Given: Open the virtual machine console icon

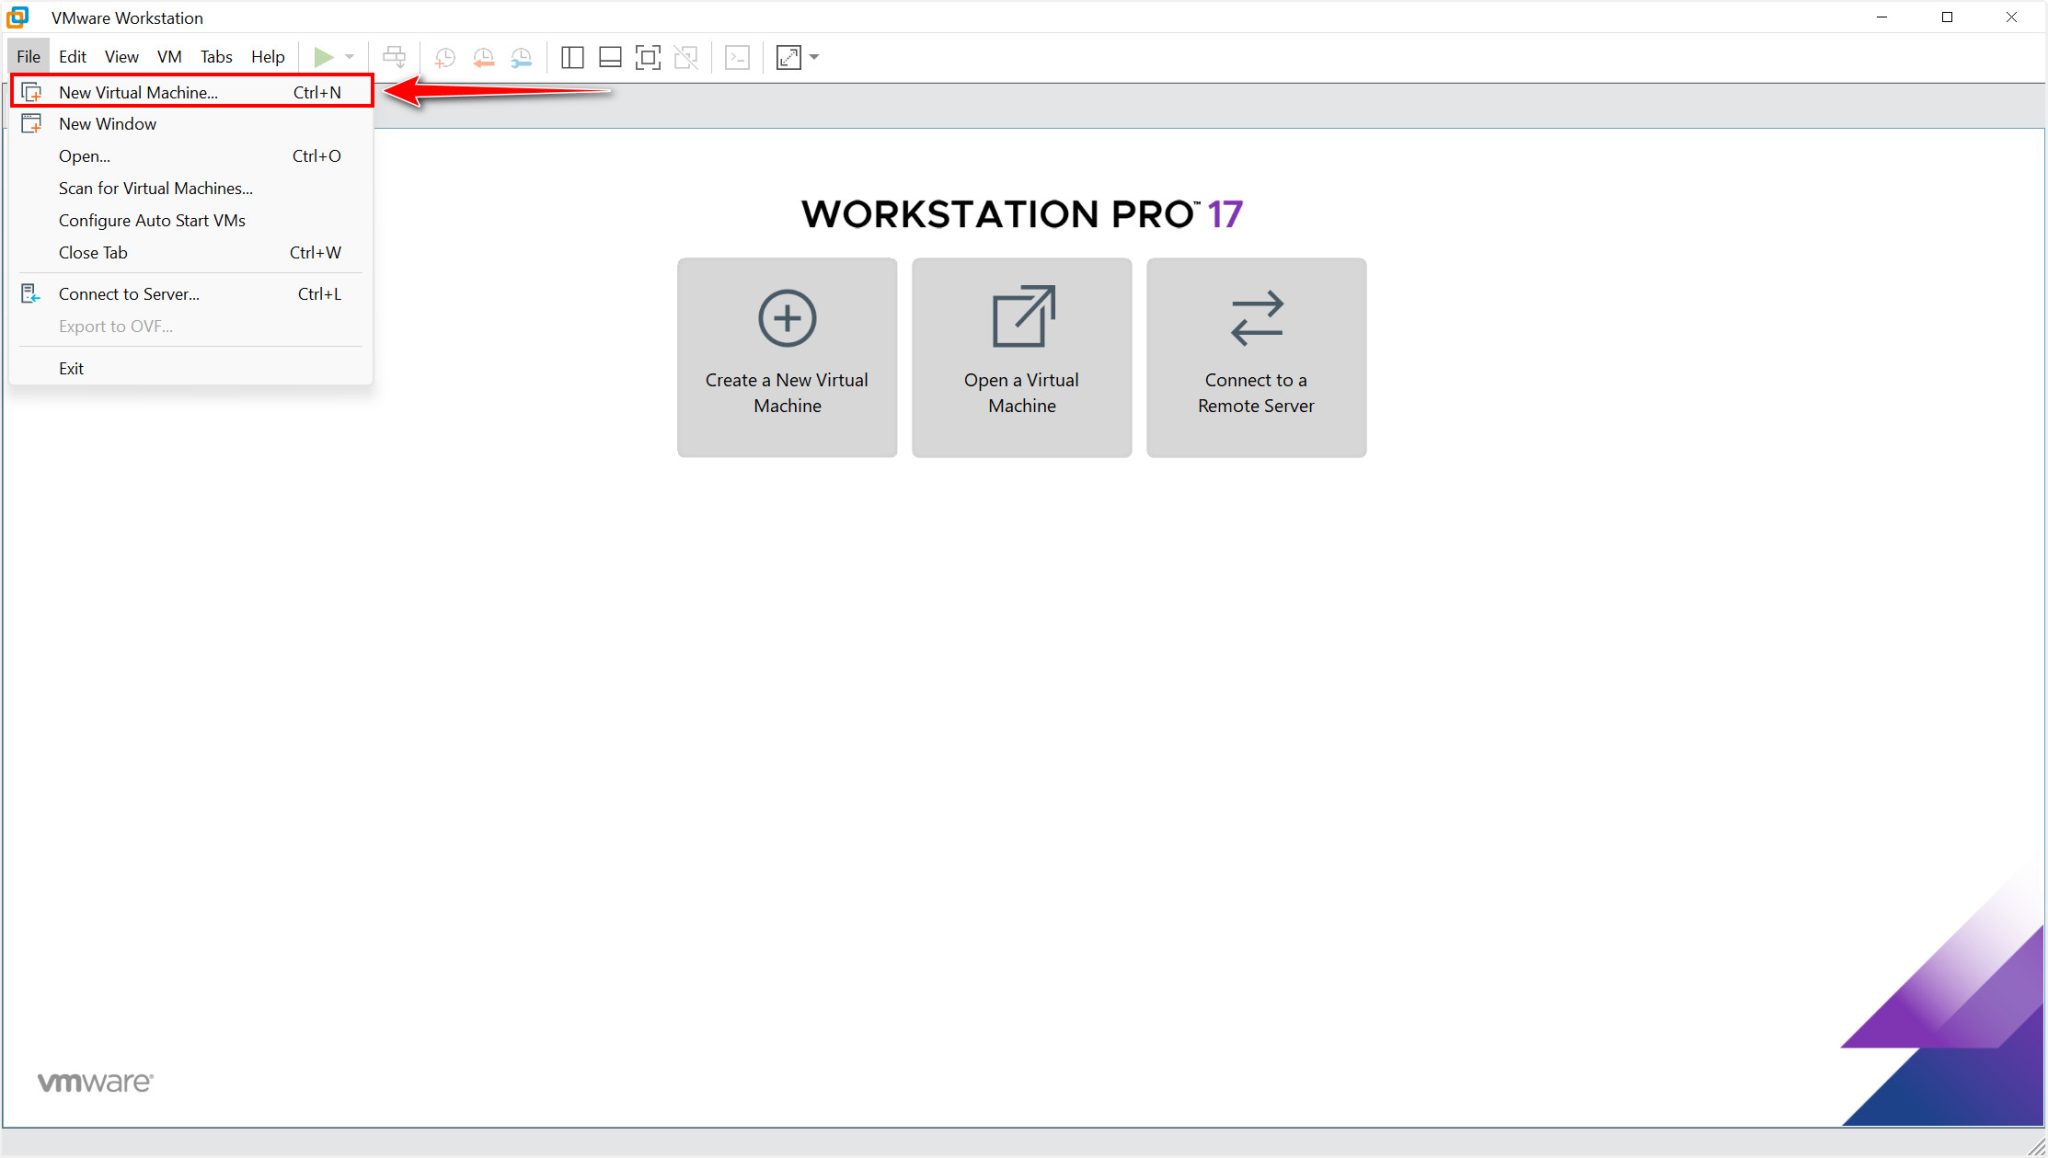Looking at the screenshot, I should tap(737, 57).
